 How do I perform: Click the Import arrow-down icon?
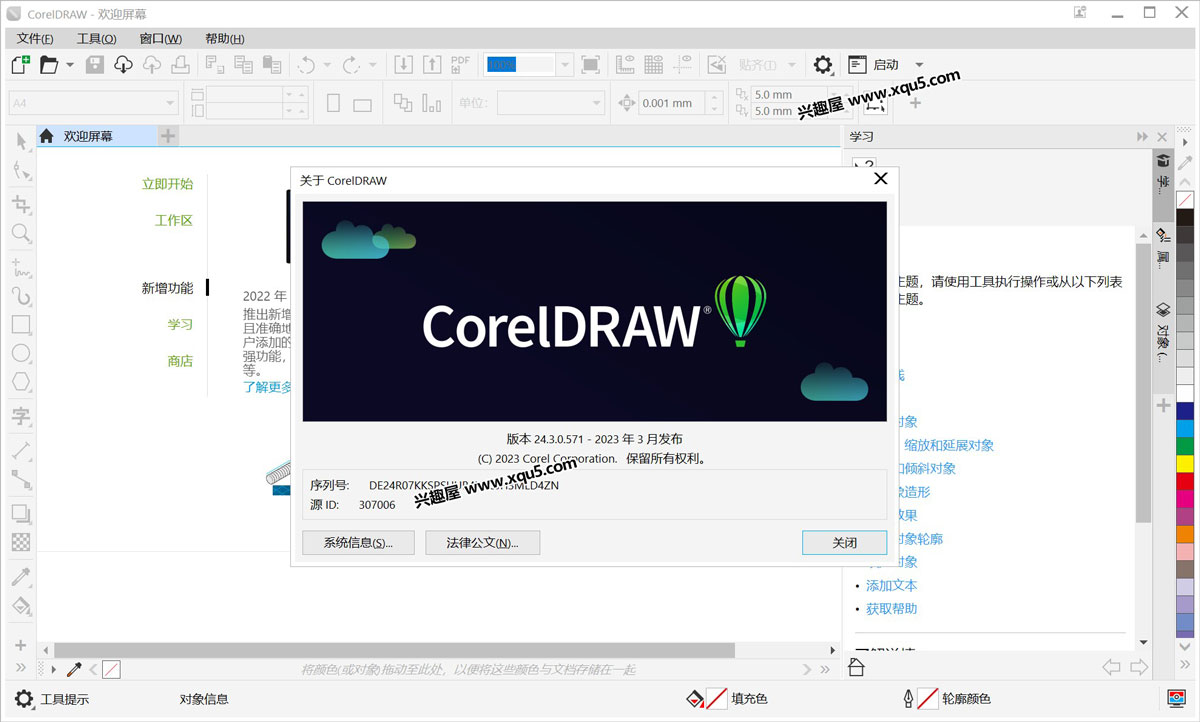[x=403, y=65]
